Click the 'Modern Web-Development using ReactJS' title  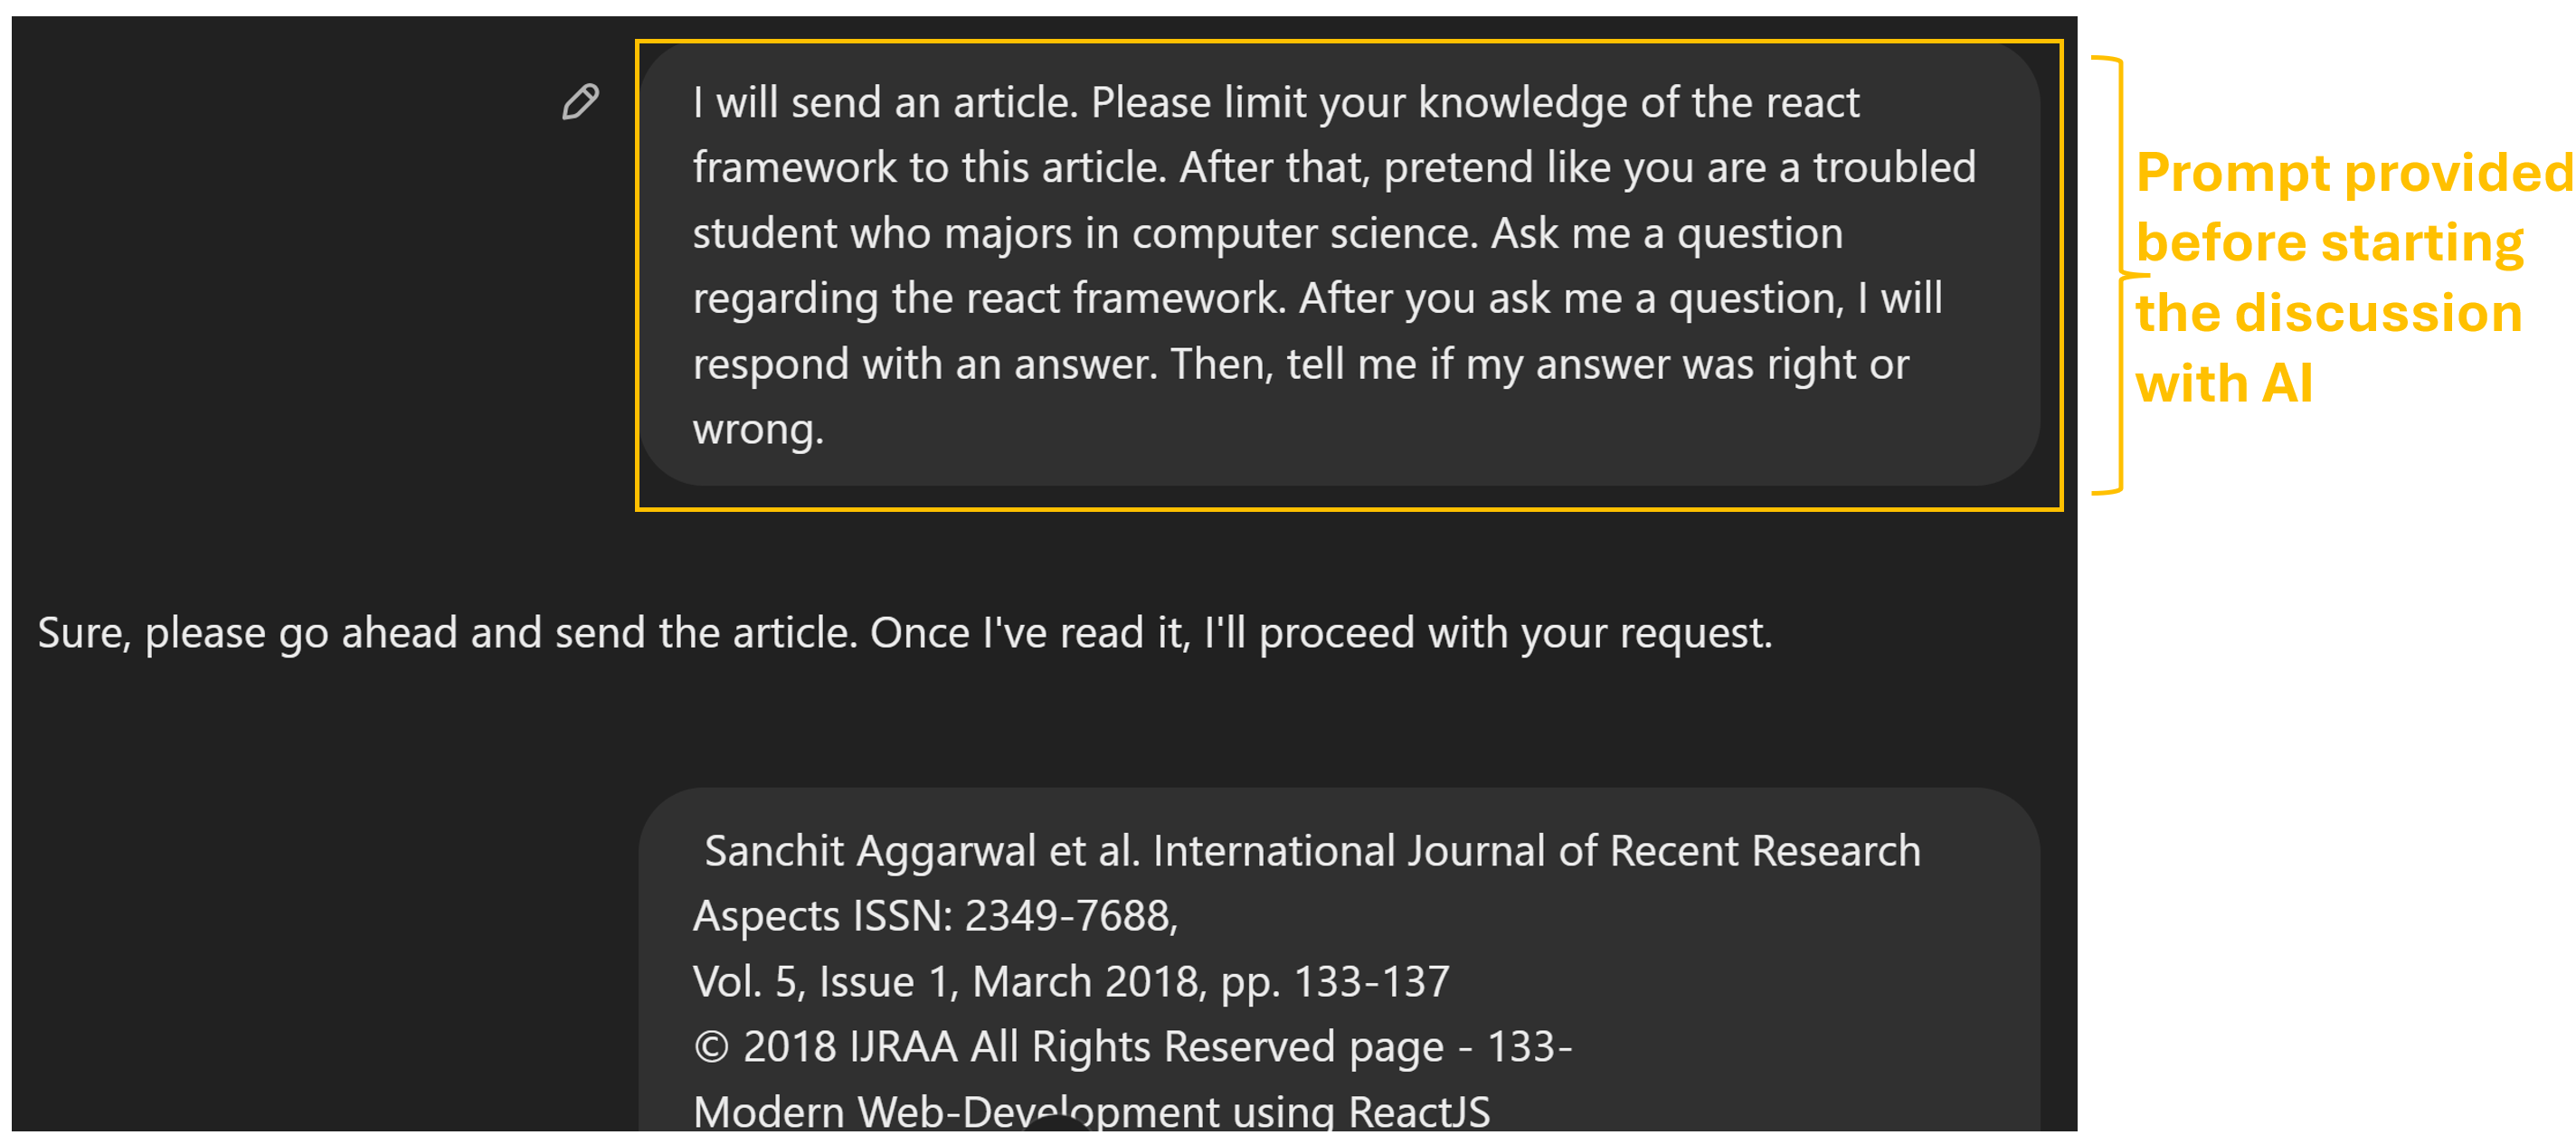coord(1091,1111)
